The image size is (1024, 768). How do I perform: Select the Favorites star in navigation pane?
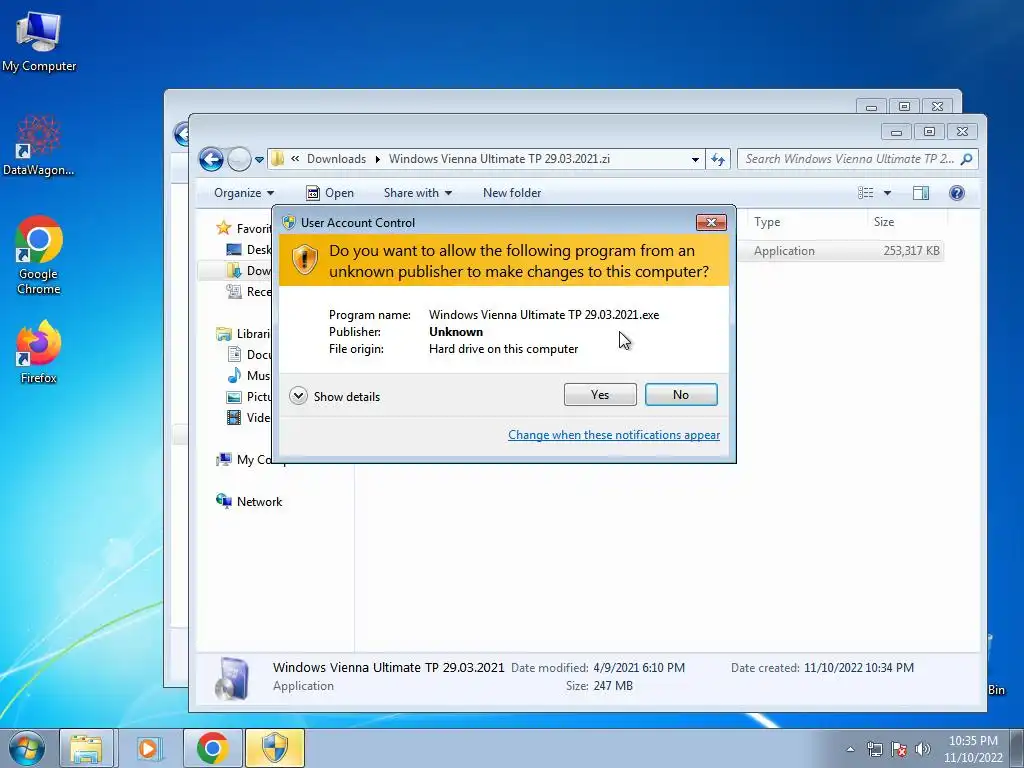223,228
